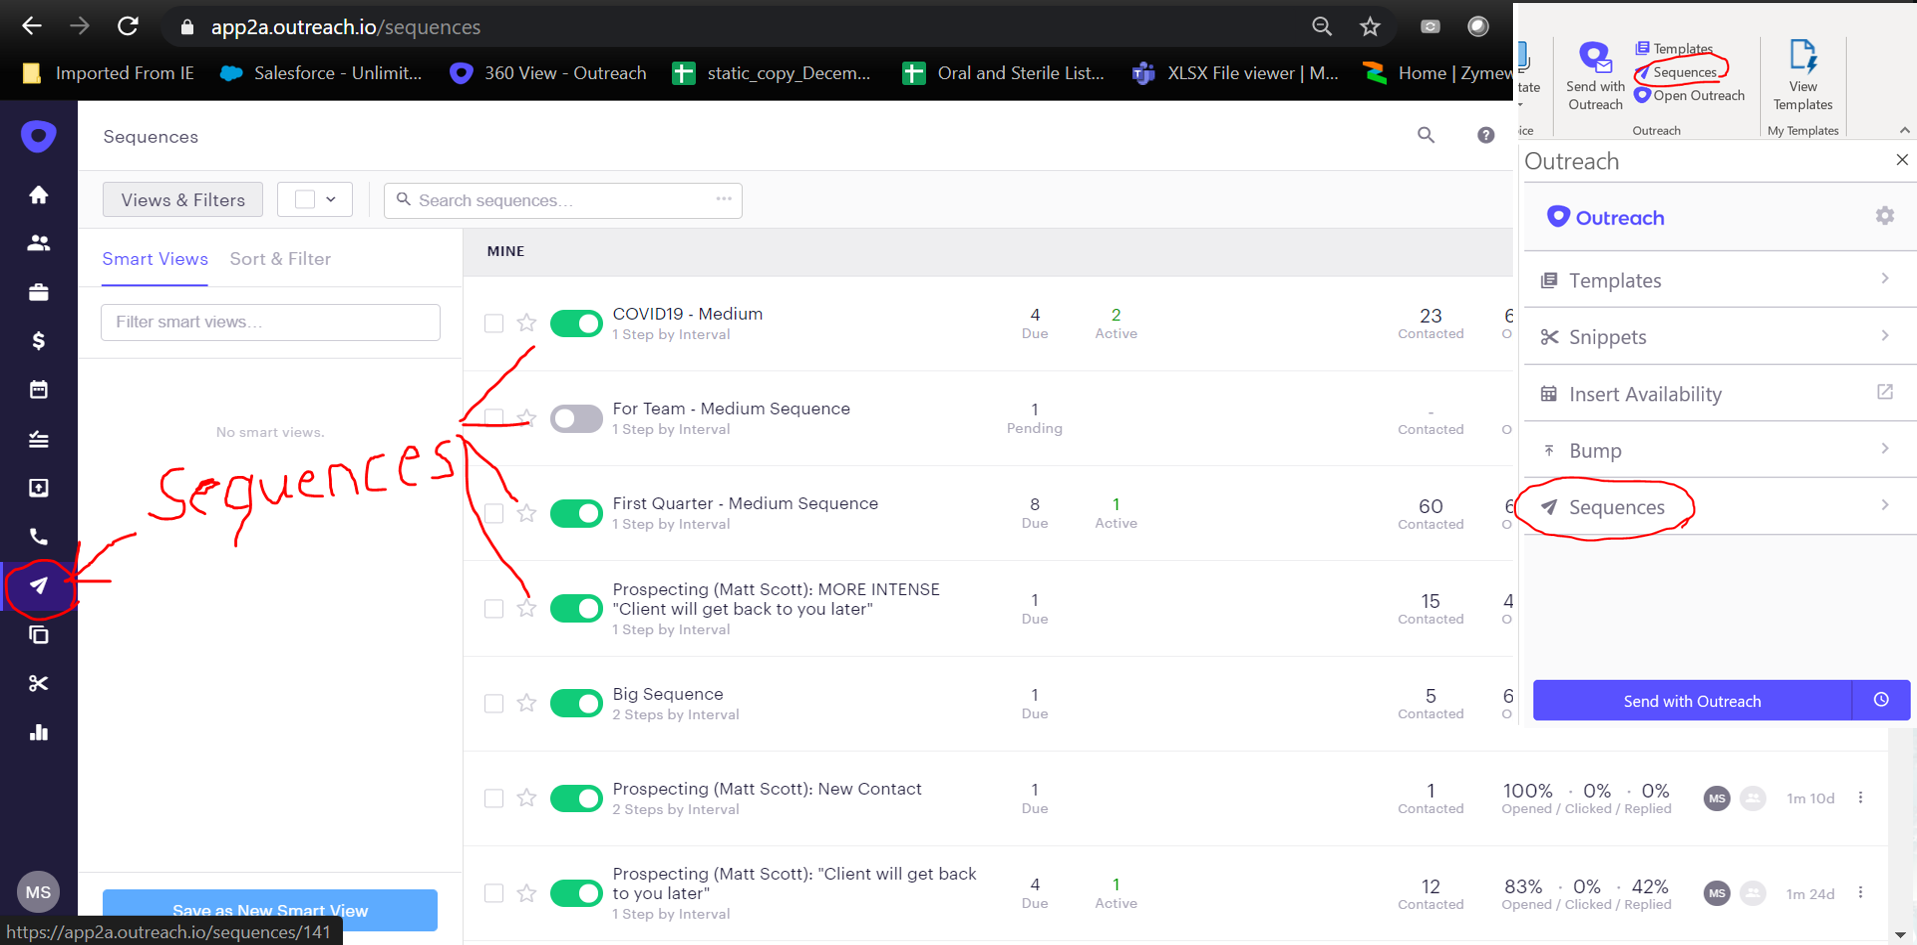Open the Snippets scissors icon in sidebar
1917x945 pixels.
(x=38, y=684)
